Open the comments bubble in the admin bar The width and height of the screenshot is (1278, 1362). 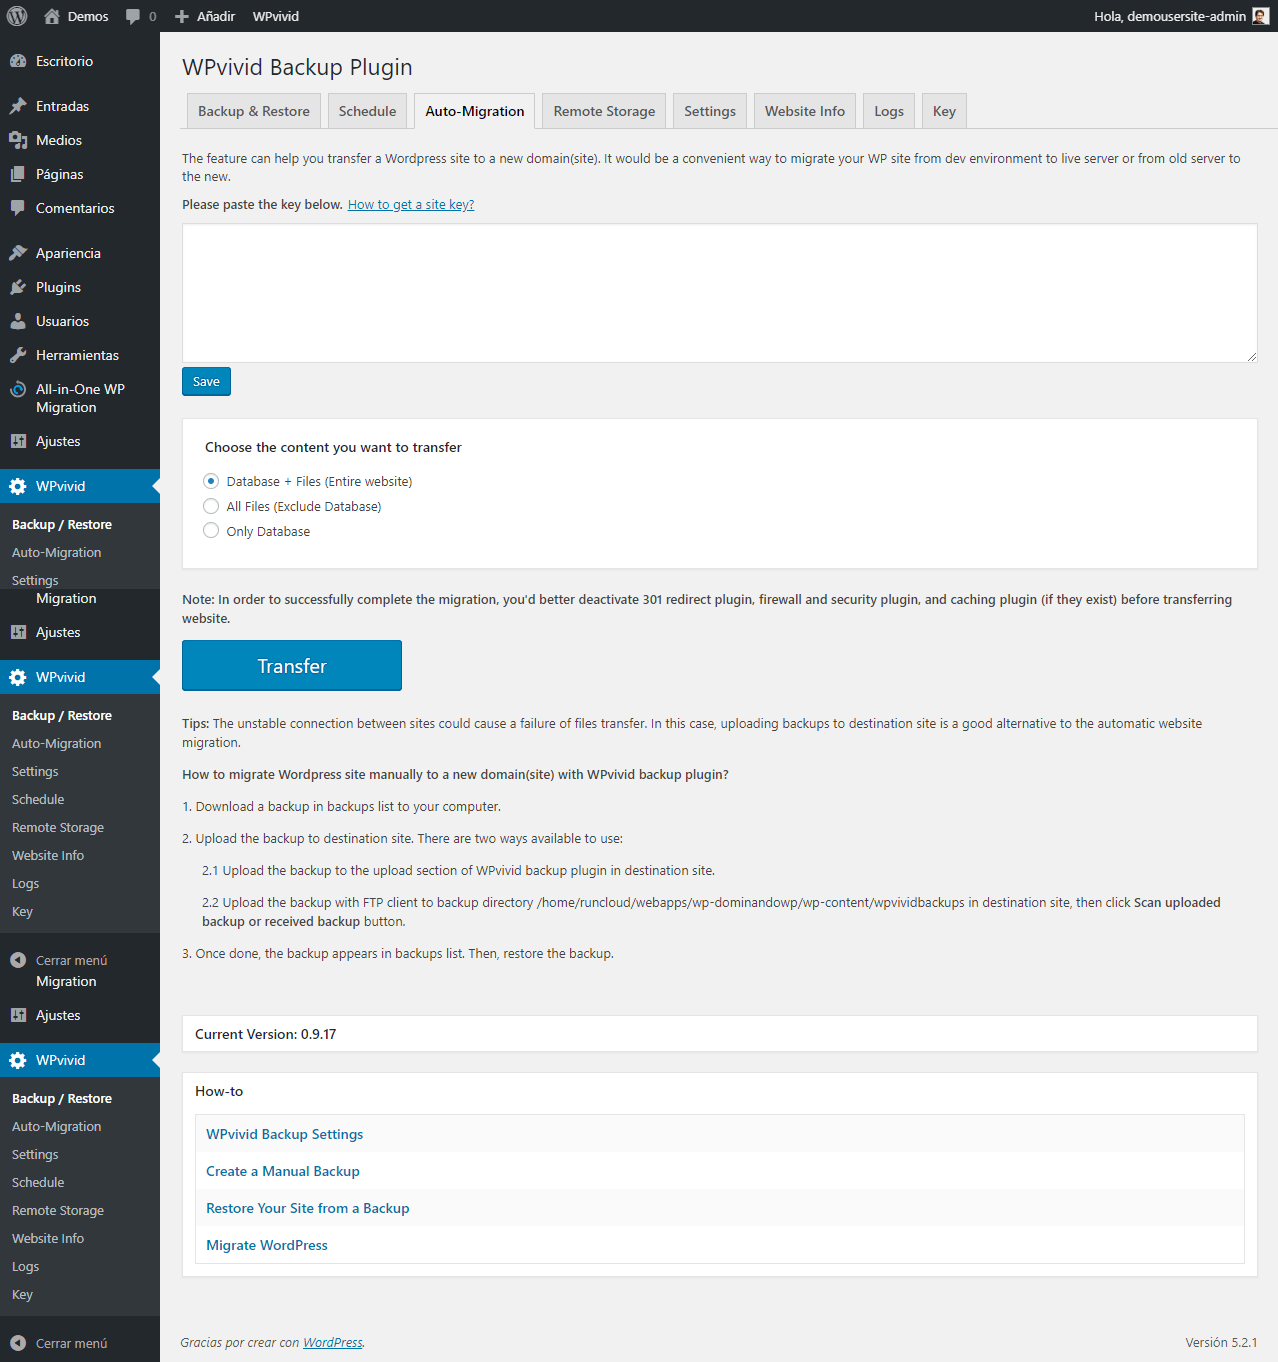133,16
